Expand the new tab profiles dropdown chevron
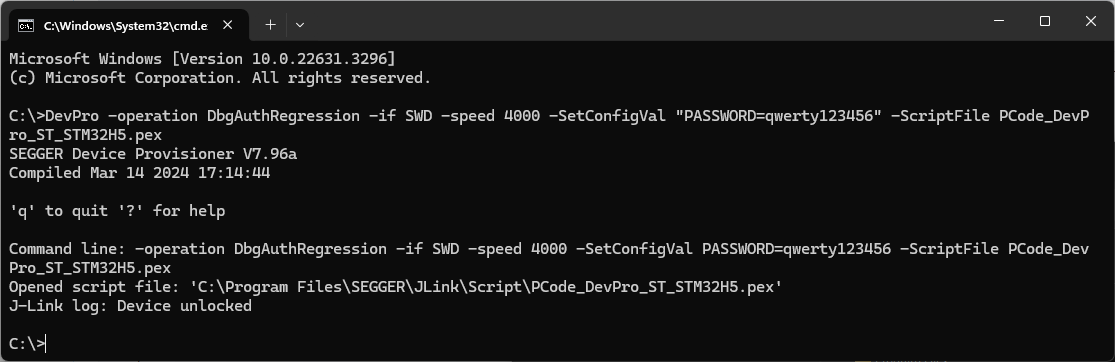 300,24
